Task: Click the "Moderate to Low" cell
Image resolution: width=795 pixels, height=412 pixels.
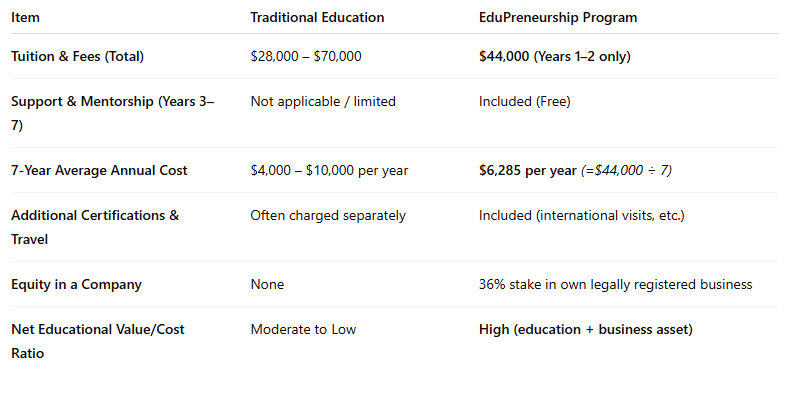Action: tap(303, 329)
